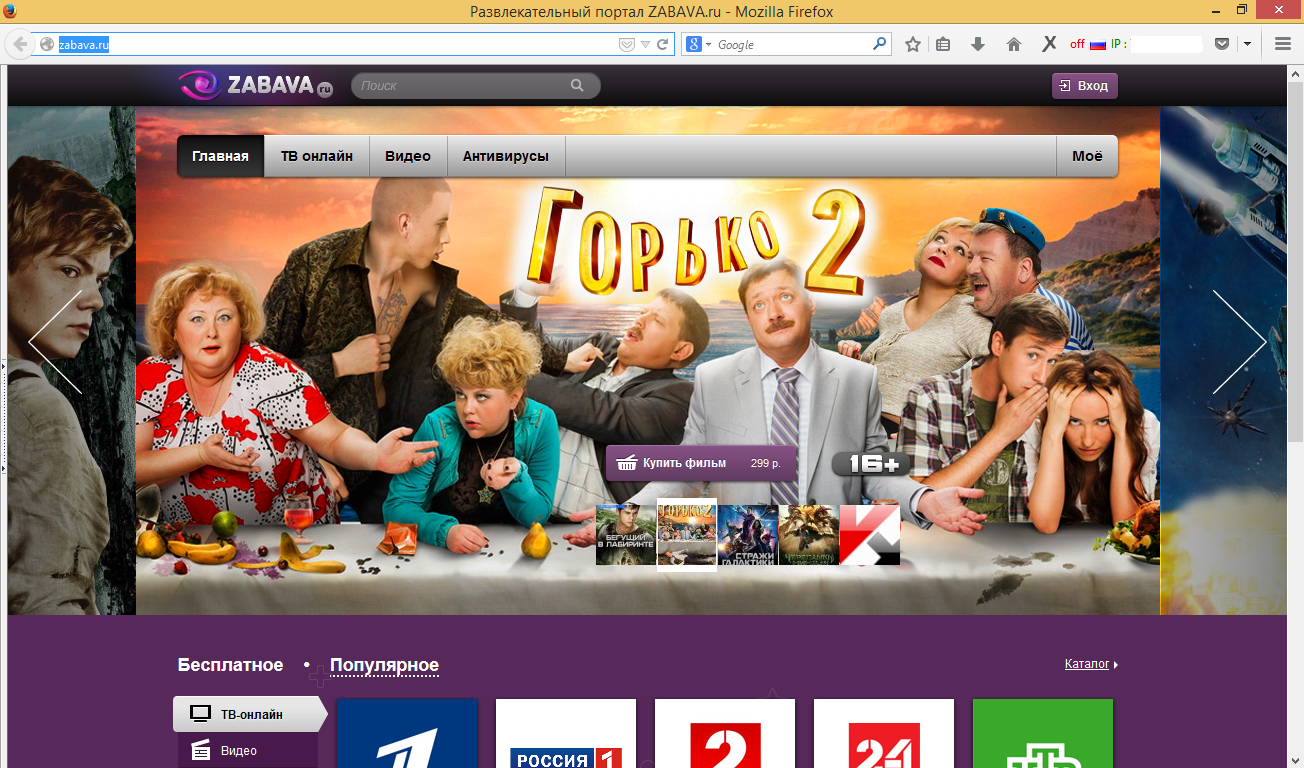Screen dimensions: 1304x768
Task: Open the Россия 24 channel tile
Action: pyautogui.click(x=884, y=733)
